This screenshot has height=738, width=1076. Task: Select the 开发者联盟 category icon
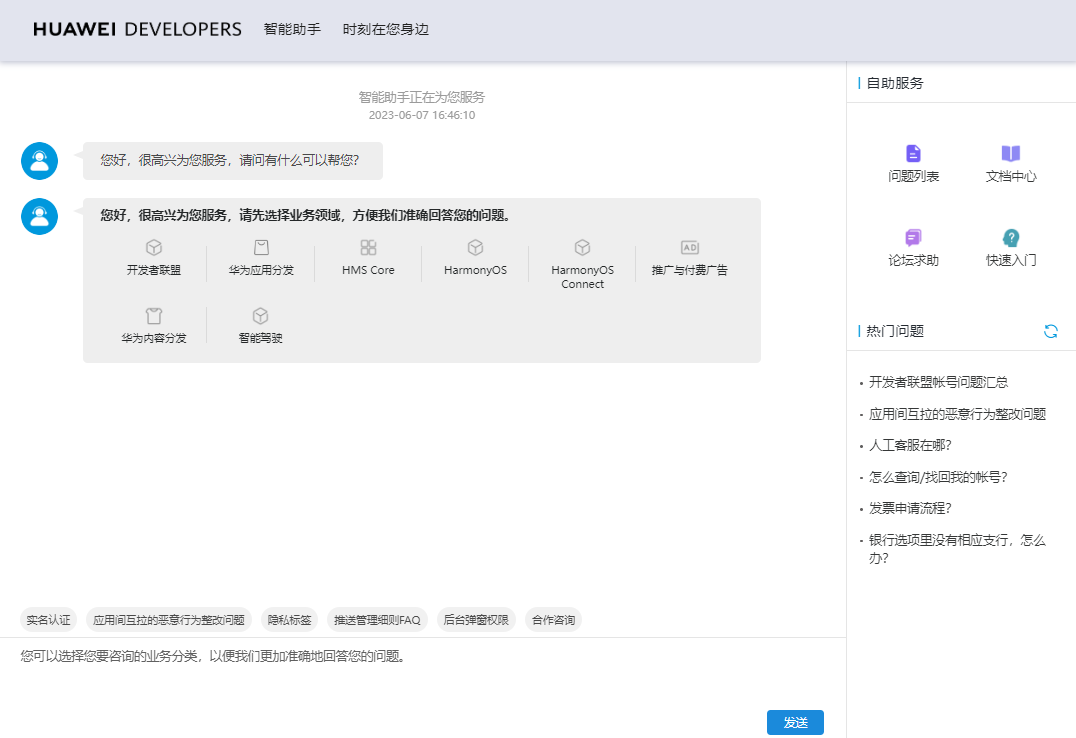tap(154, 247)
